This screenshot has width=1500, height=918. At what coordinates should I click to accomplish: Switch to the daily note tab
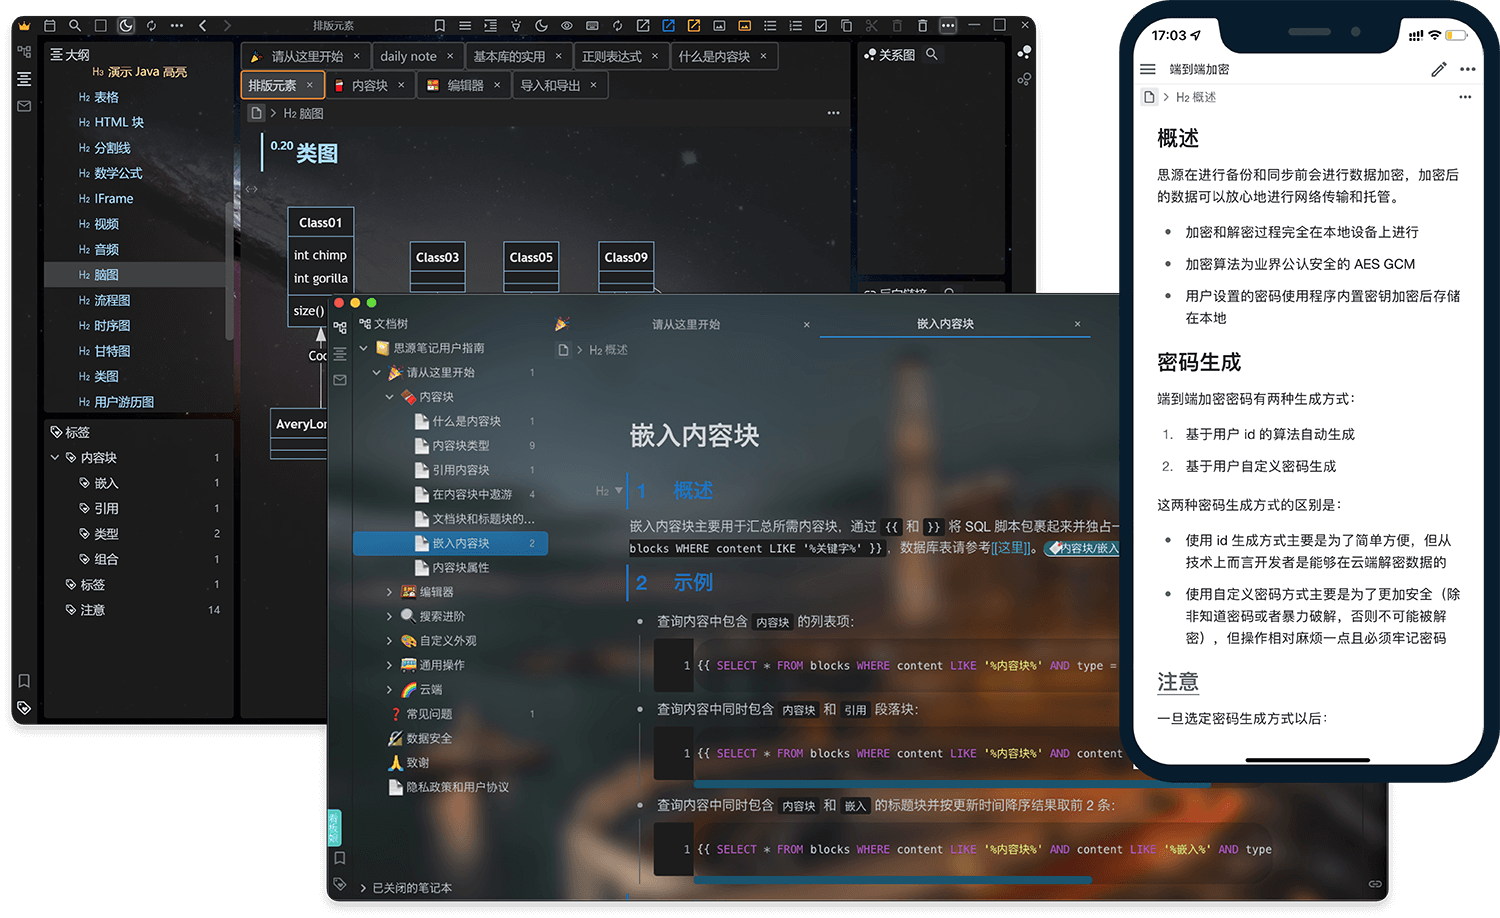pyautogui.click(x=408, y=56)
